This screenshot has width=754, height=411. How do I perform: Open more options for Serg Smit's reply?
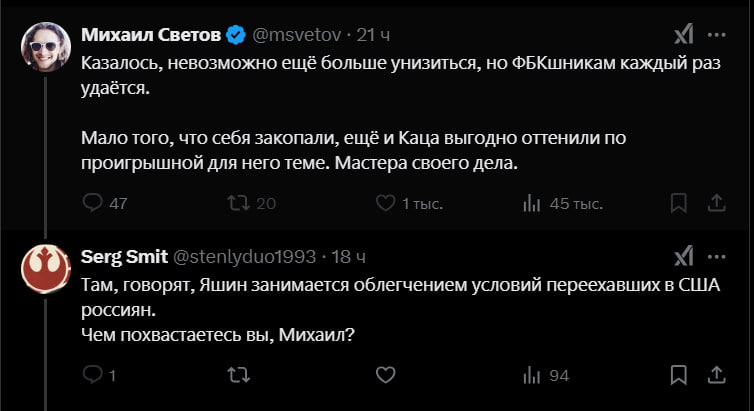(x=716, y=256)
